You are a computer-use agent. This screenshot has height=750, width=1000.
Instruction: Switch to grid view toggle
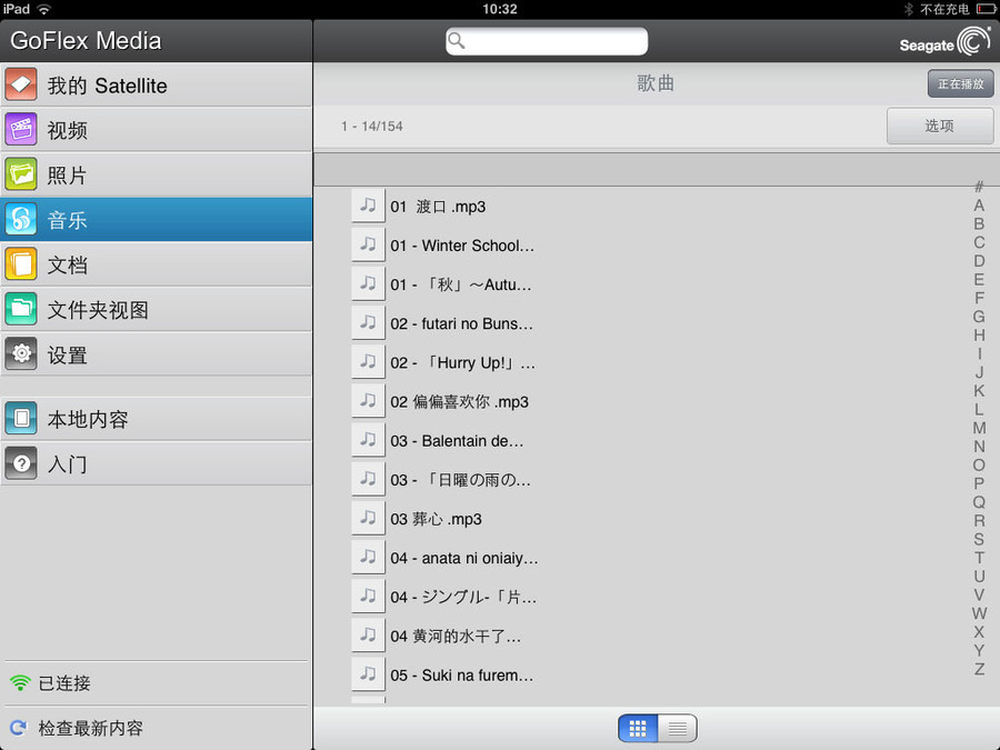(639, 728)
